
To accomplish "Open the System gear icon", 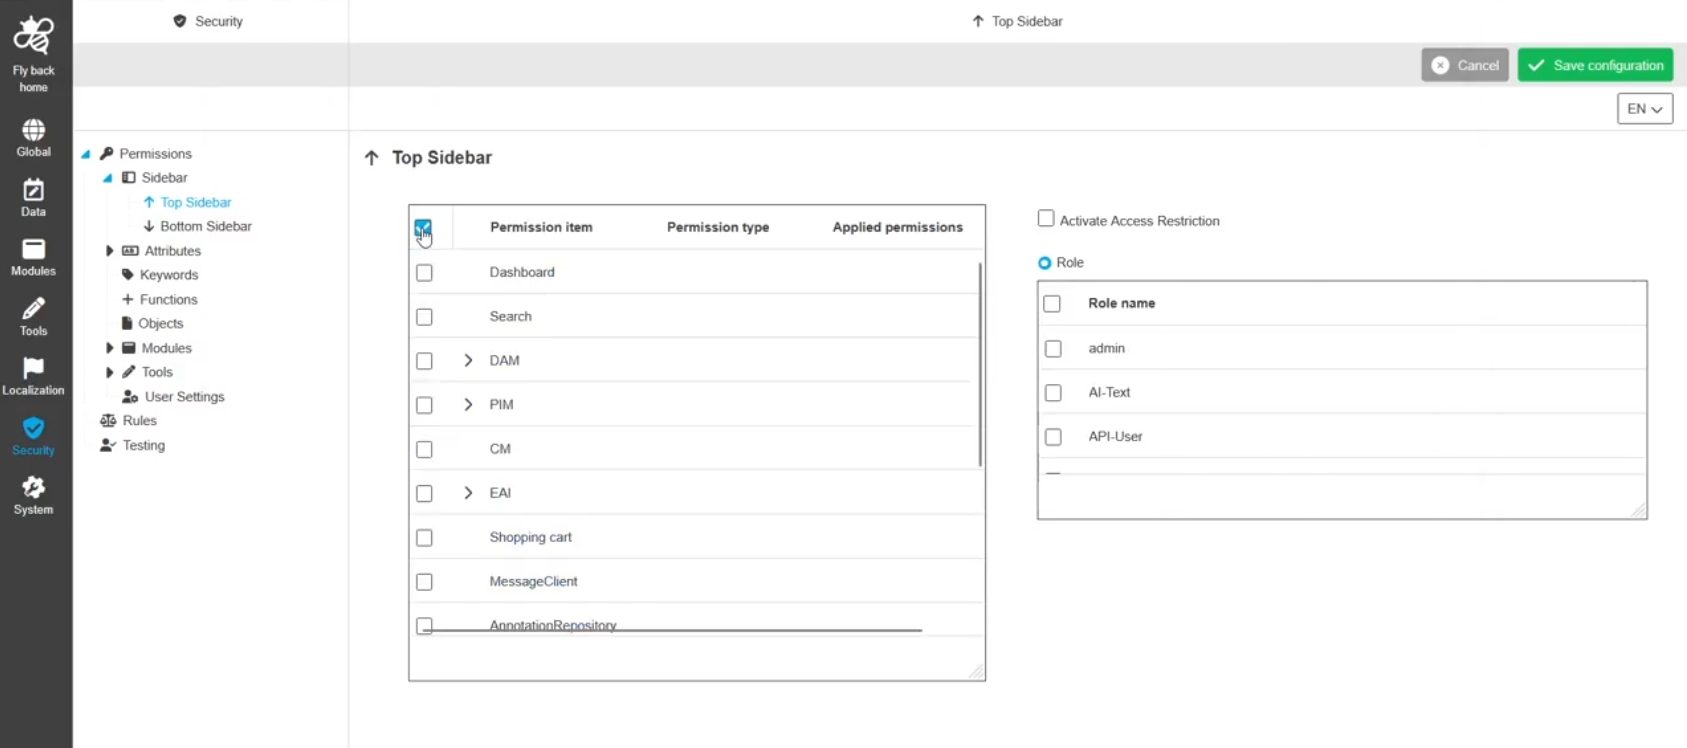I will [33, 488].
